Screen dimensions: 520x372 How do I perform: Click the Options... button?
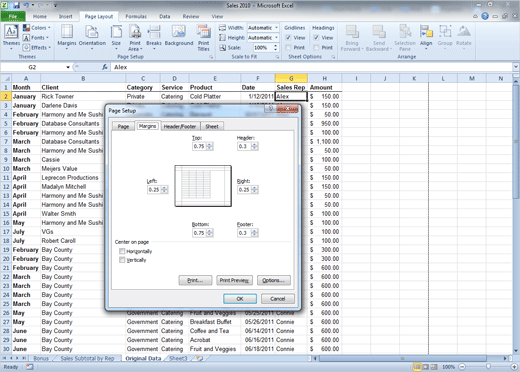[x=274, y=280]
